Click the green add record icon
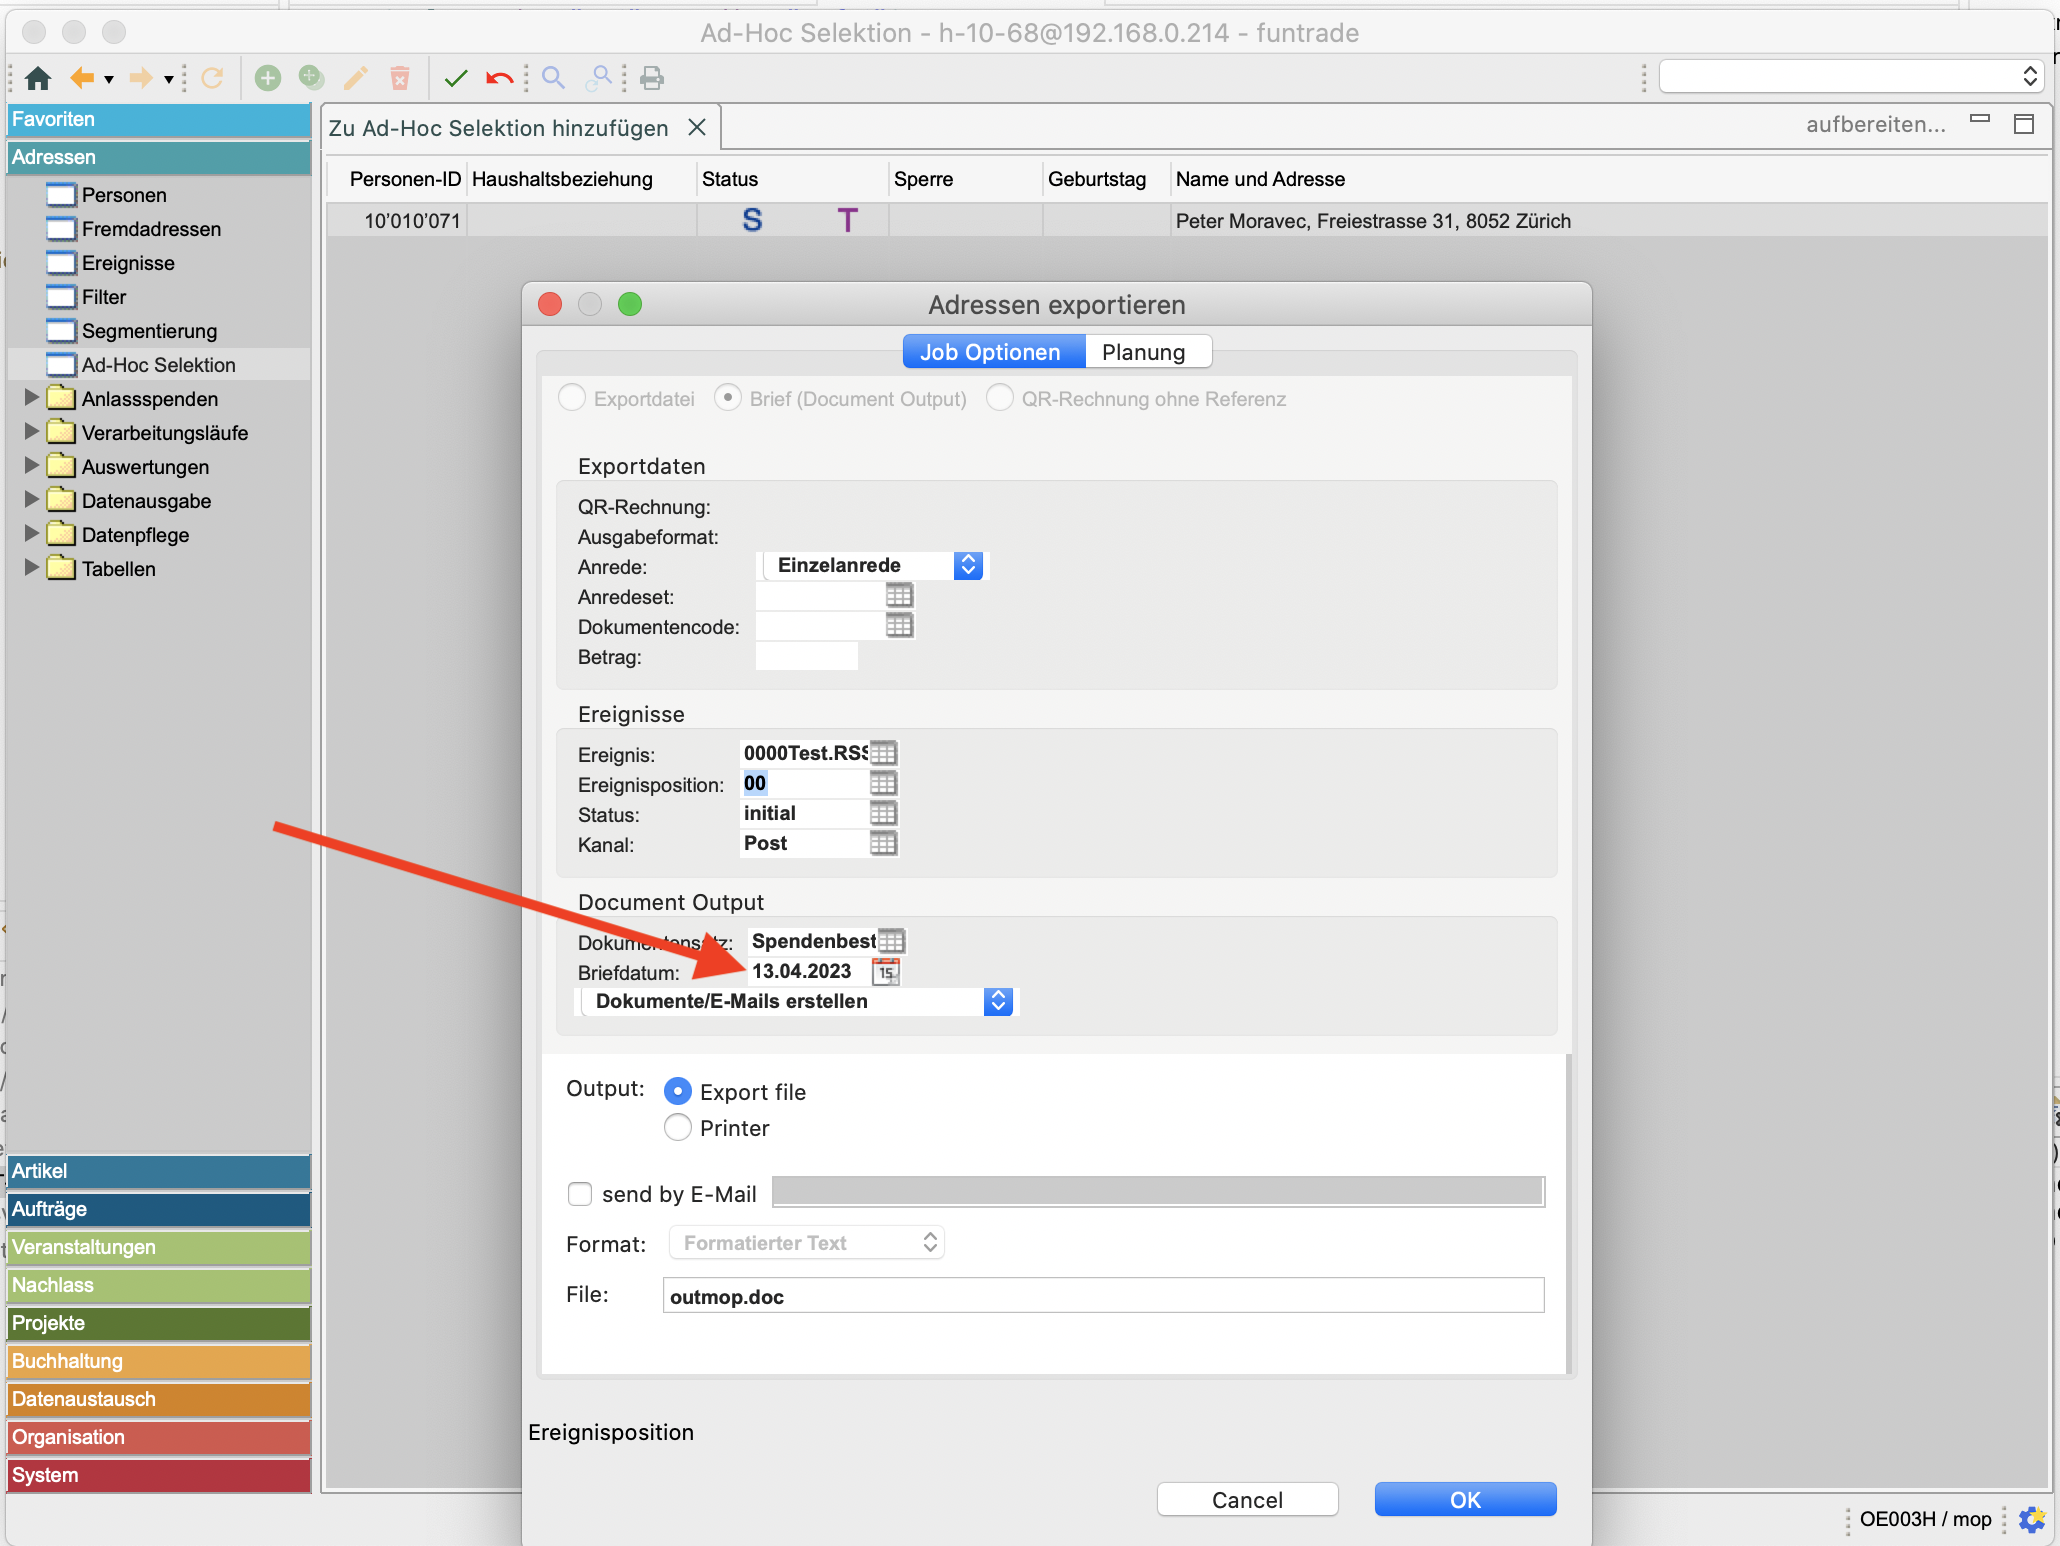The height and width of the screenshot is (1546, 2060). click(x=267, y=78)
